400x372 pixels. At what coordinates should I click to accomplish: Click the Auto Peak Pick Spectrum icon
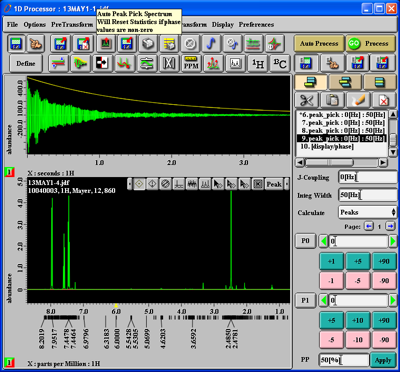[x=106, y=44]
